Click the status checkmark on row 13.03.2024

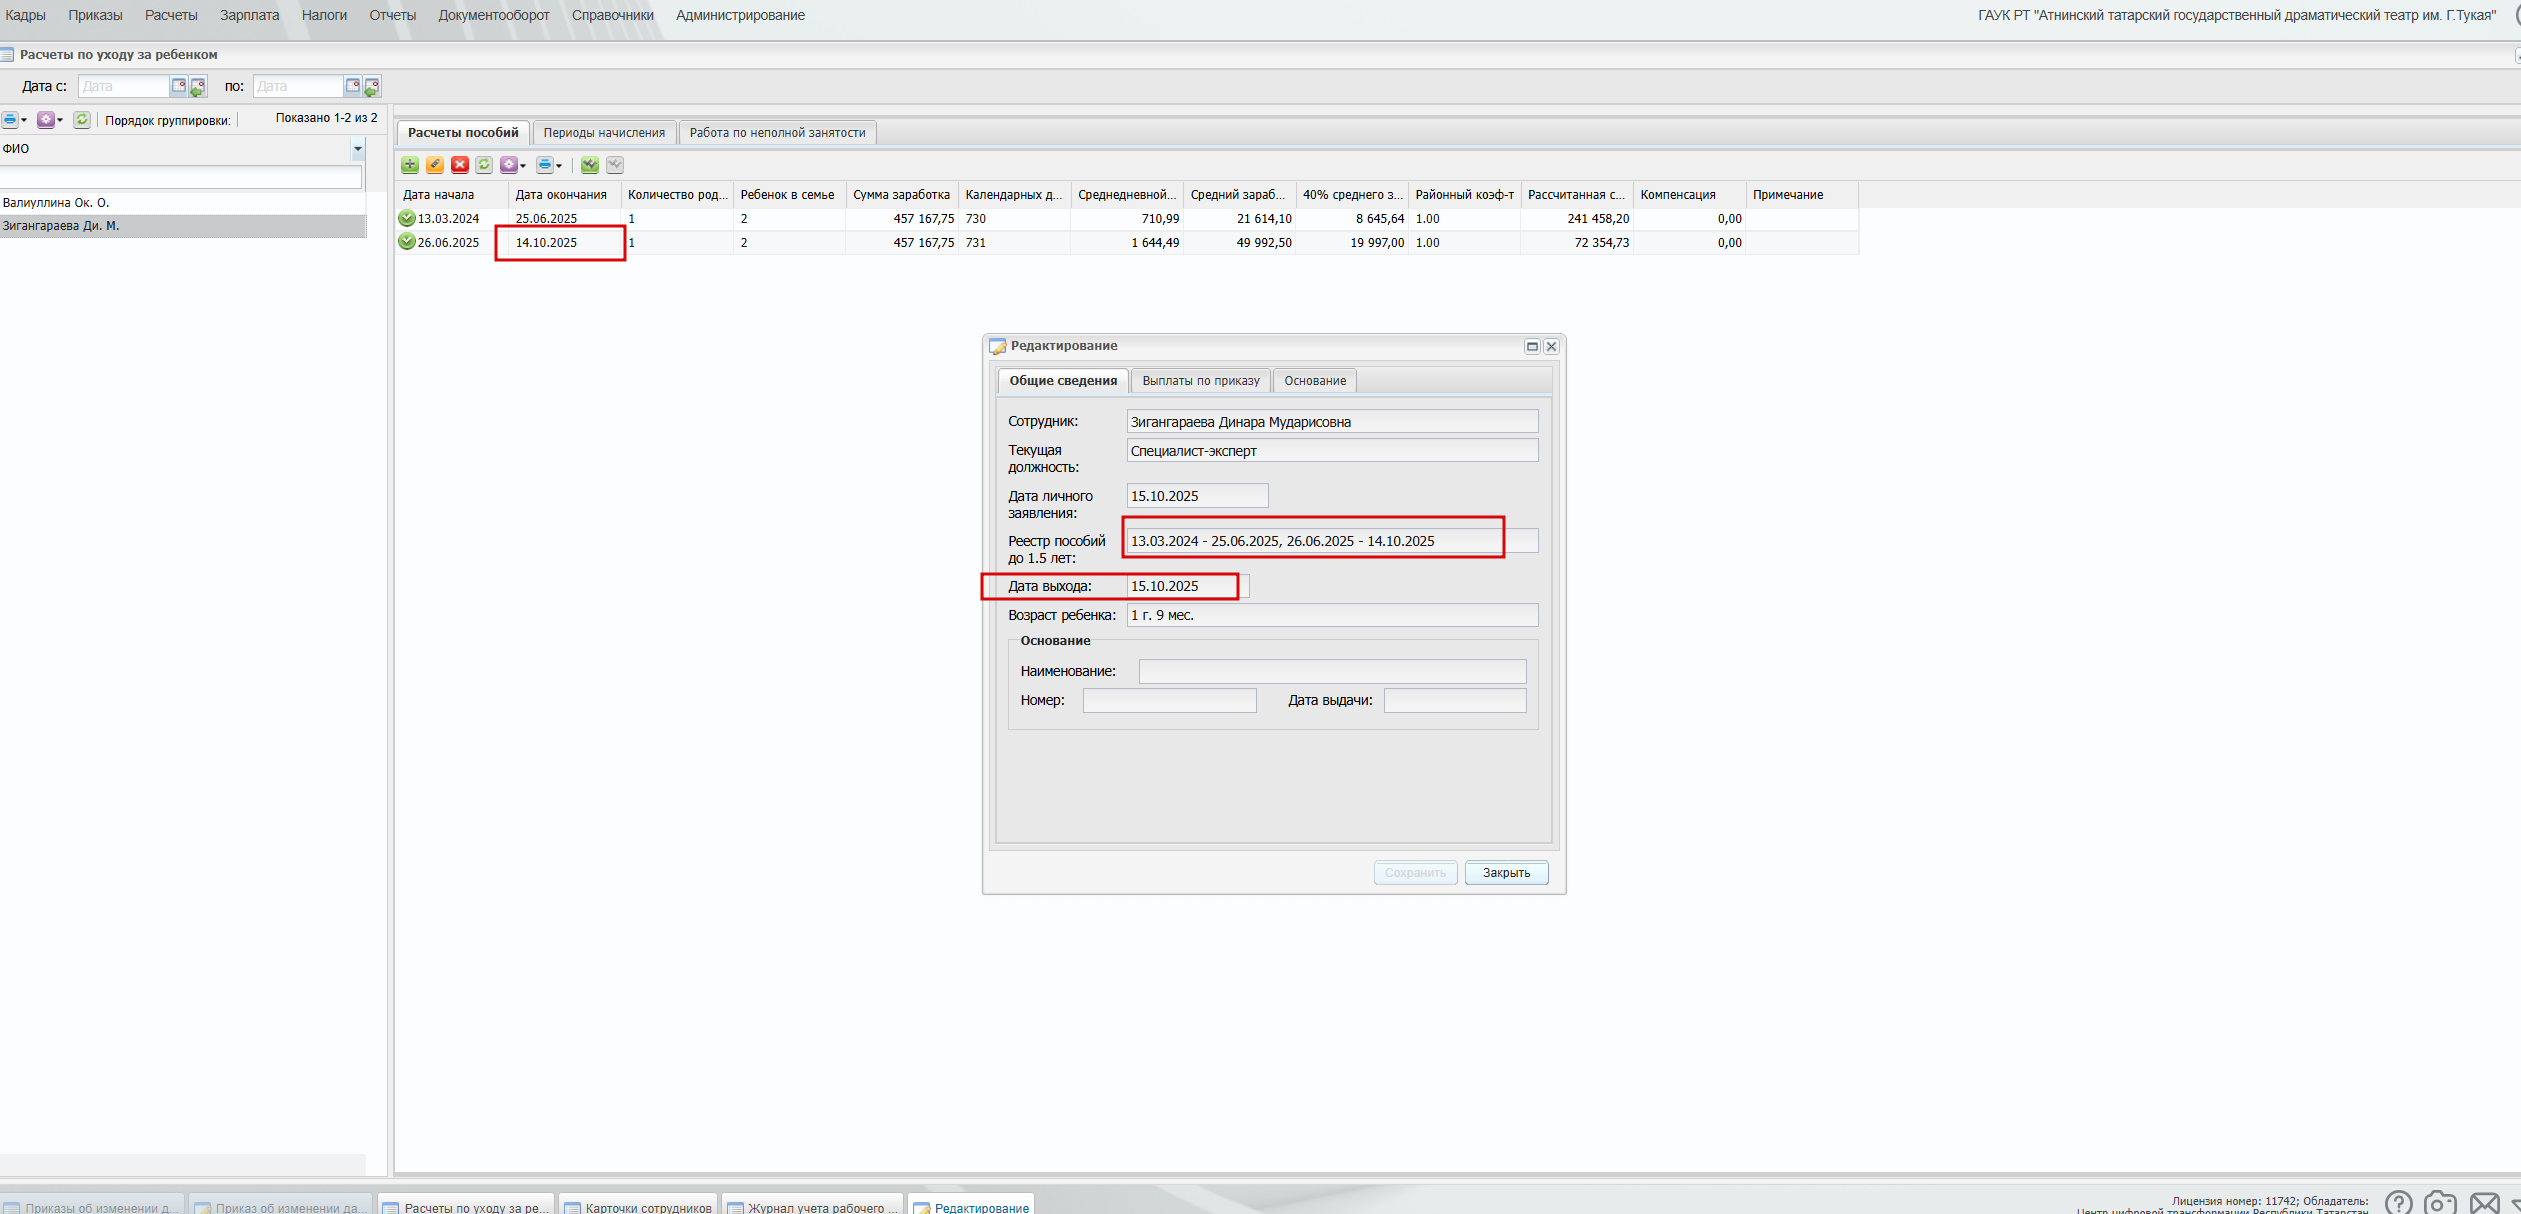(x=407, y=218)
